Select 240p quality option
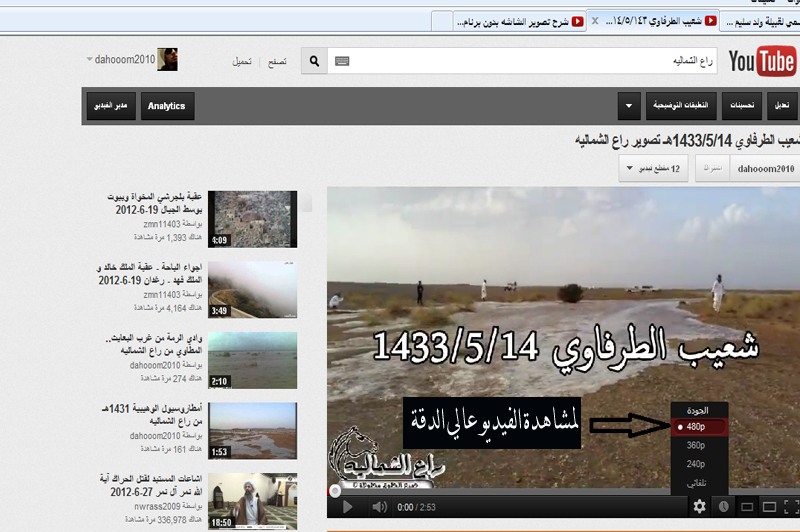The height and width of the screenshot is (532, 800). [696, 464]
